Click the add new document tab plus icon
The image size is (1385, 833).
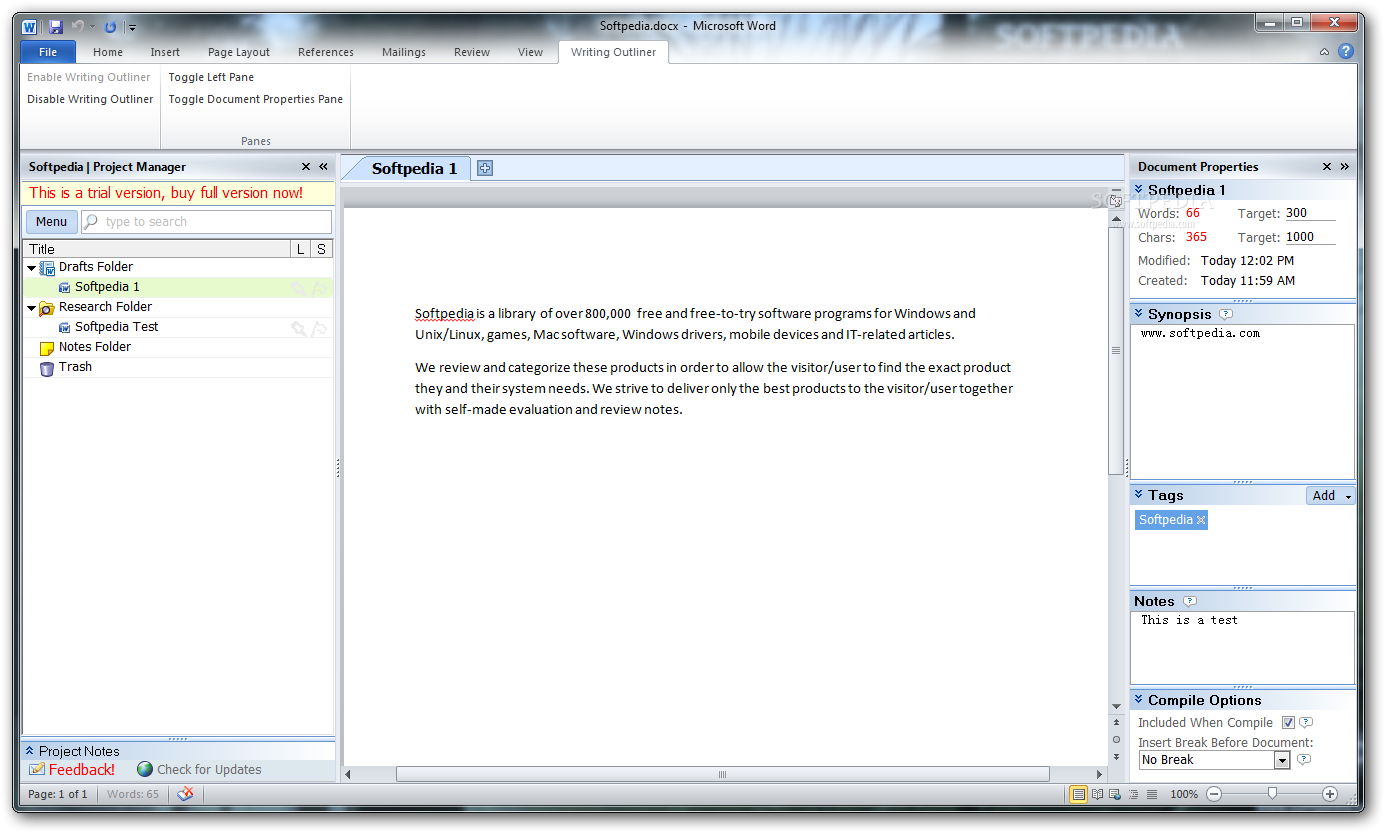coord(485,168)
